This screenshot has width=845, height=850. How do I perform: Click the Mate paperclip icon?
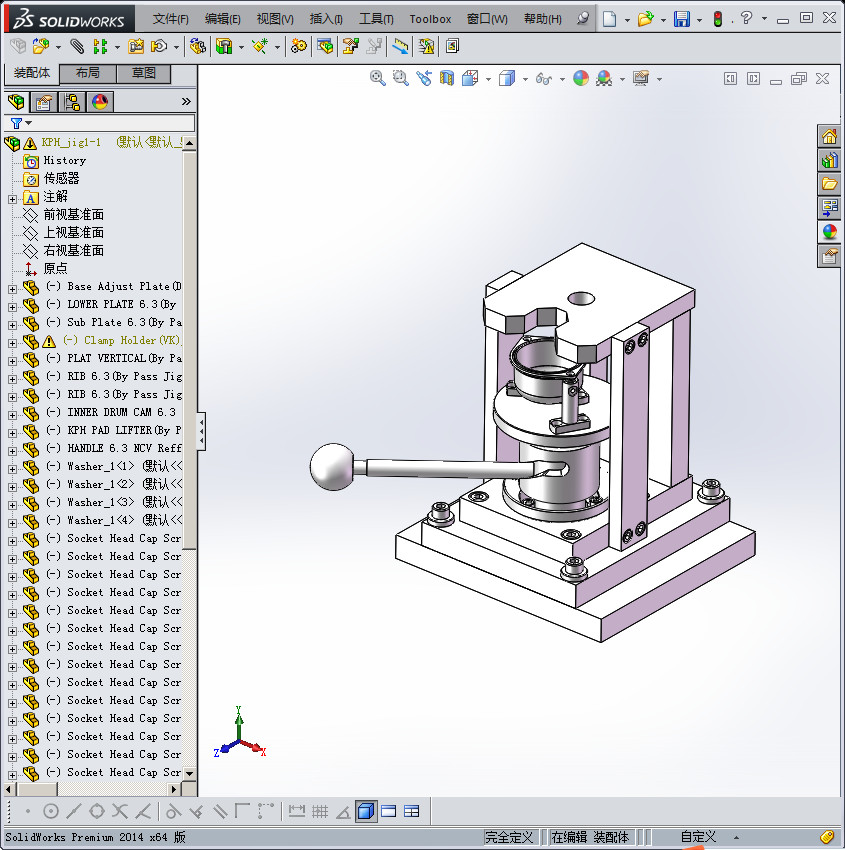click(77, 47)
